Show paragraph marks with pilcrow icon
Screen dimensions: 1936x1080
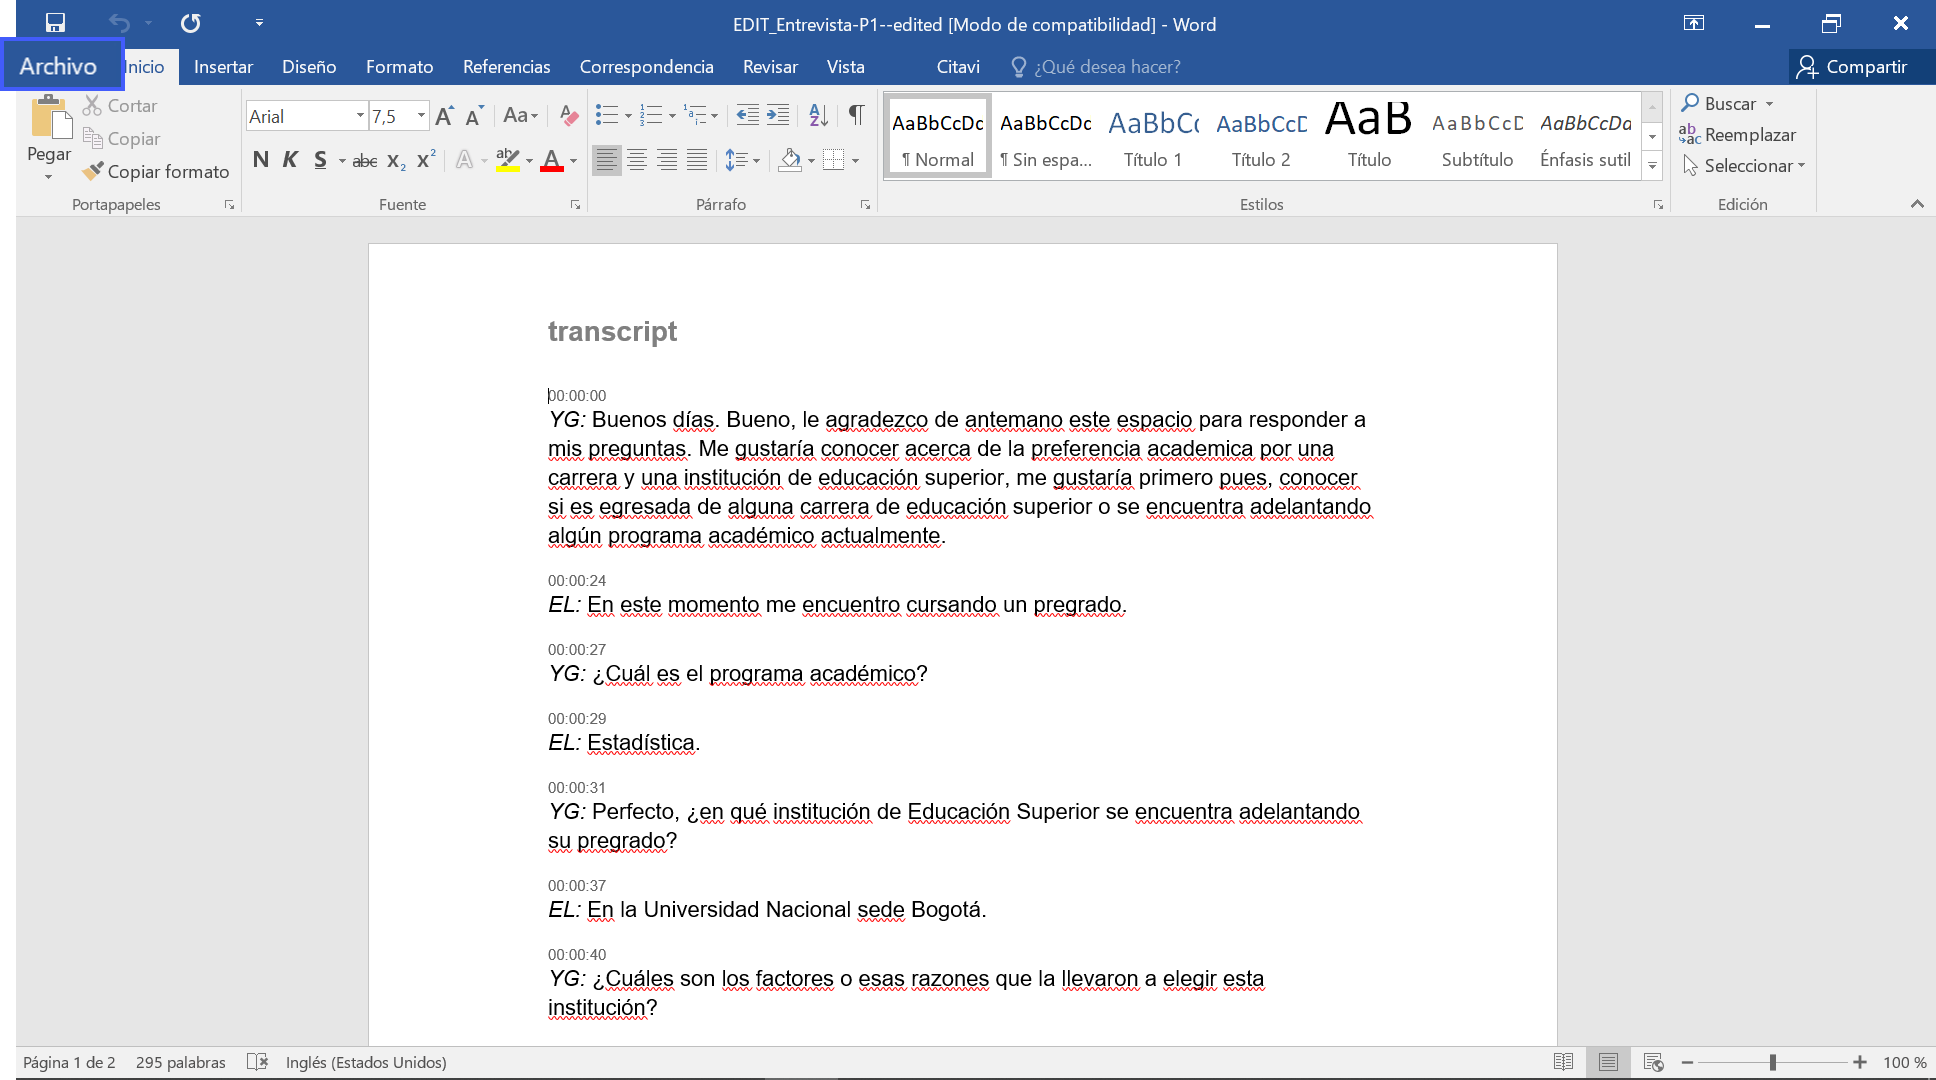coord(857,116)
